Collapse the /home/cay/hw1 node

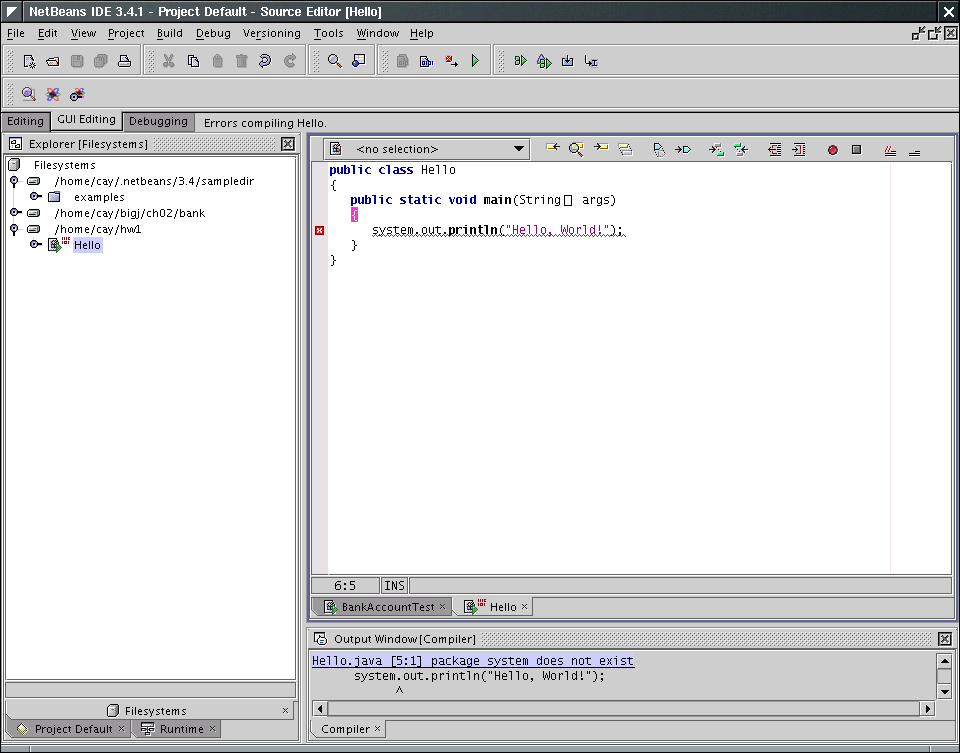pyautogui.click(x=14, y=228)
